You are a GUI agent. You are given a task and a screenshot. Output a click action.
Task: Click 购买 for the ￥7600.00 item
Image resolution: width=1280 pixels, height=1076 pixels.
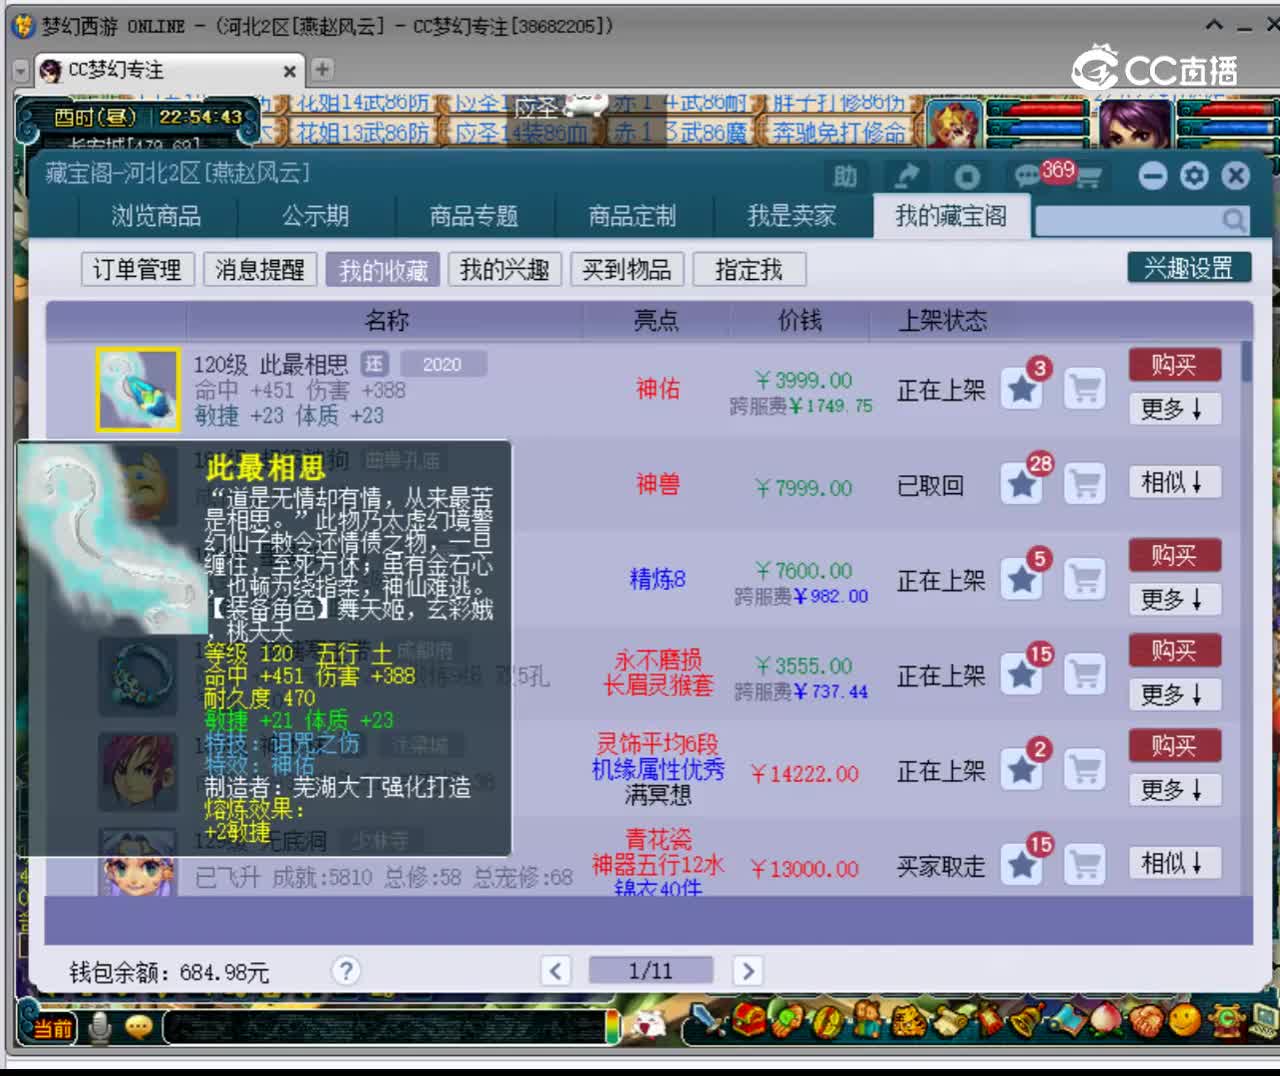pos(1175,555)
